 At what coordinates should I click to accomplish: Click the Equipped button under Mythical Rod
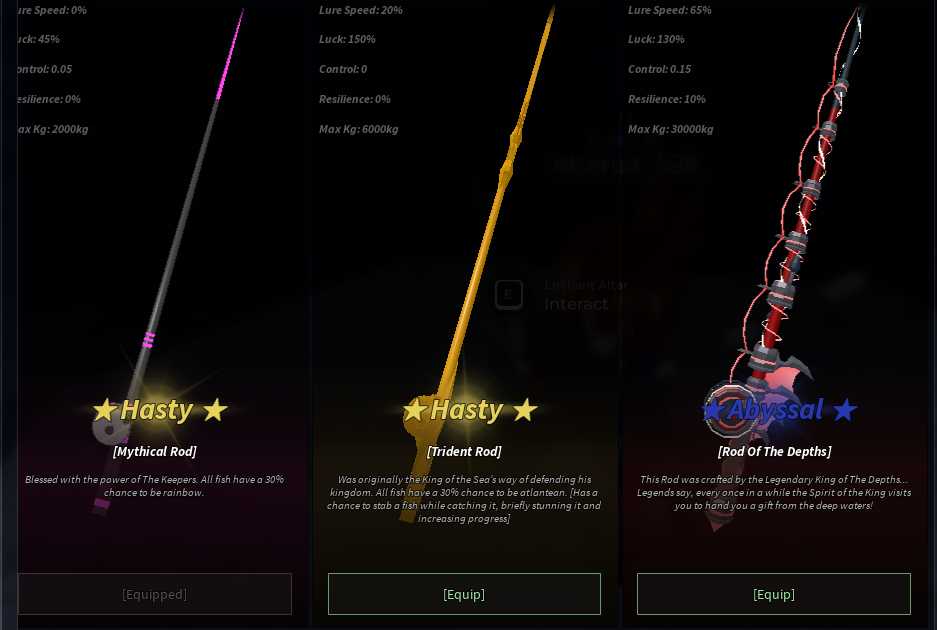[x=155, y=594]
